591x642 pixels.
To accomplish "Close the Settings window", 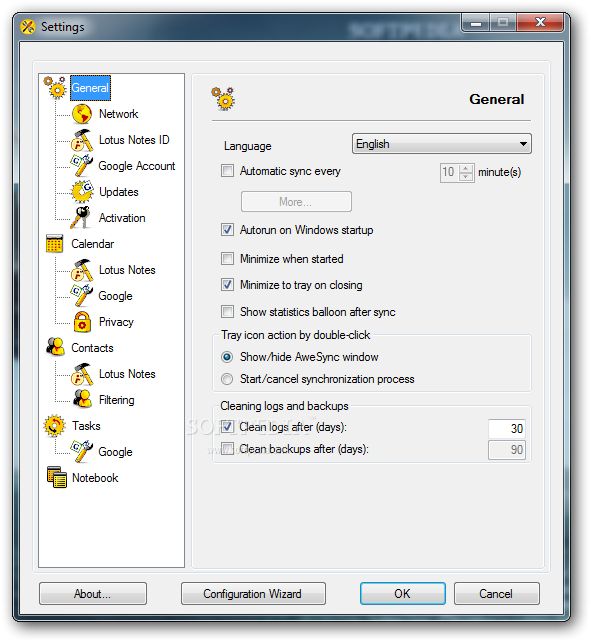I will pos(540,22).
